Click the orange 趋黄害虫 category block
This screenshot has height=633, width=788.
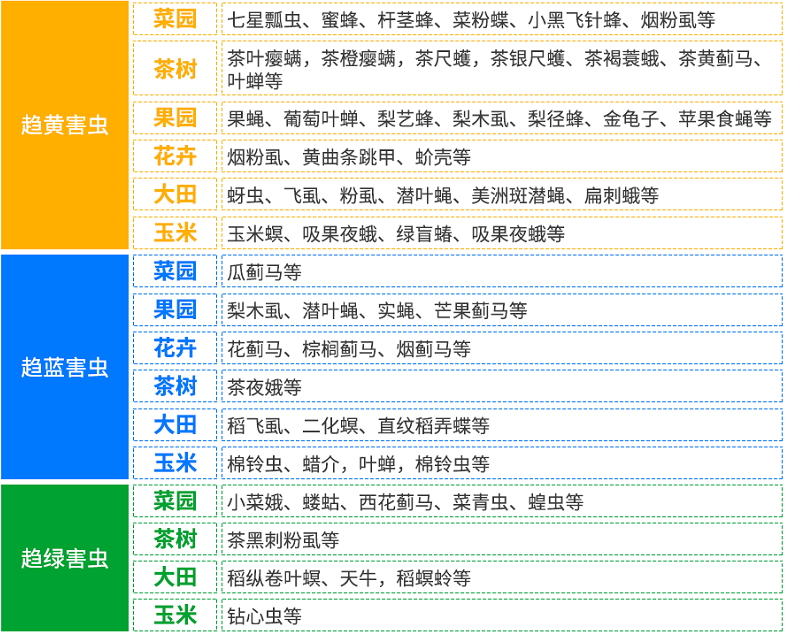(65, 126)
